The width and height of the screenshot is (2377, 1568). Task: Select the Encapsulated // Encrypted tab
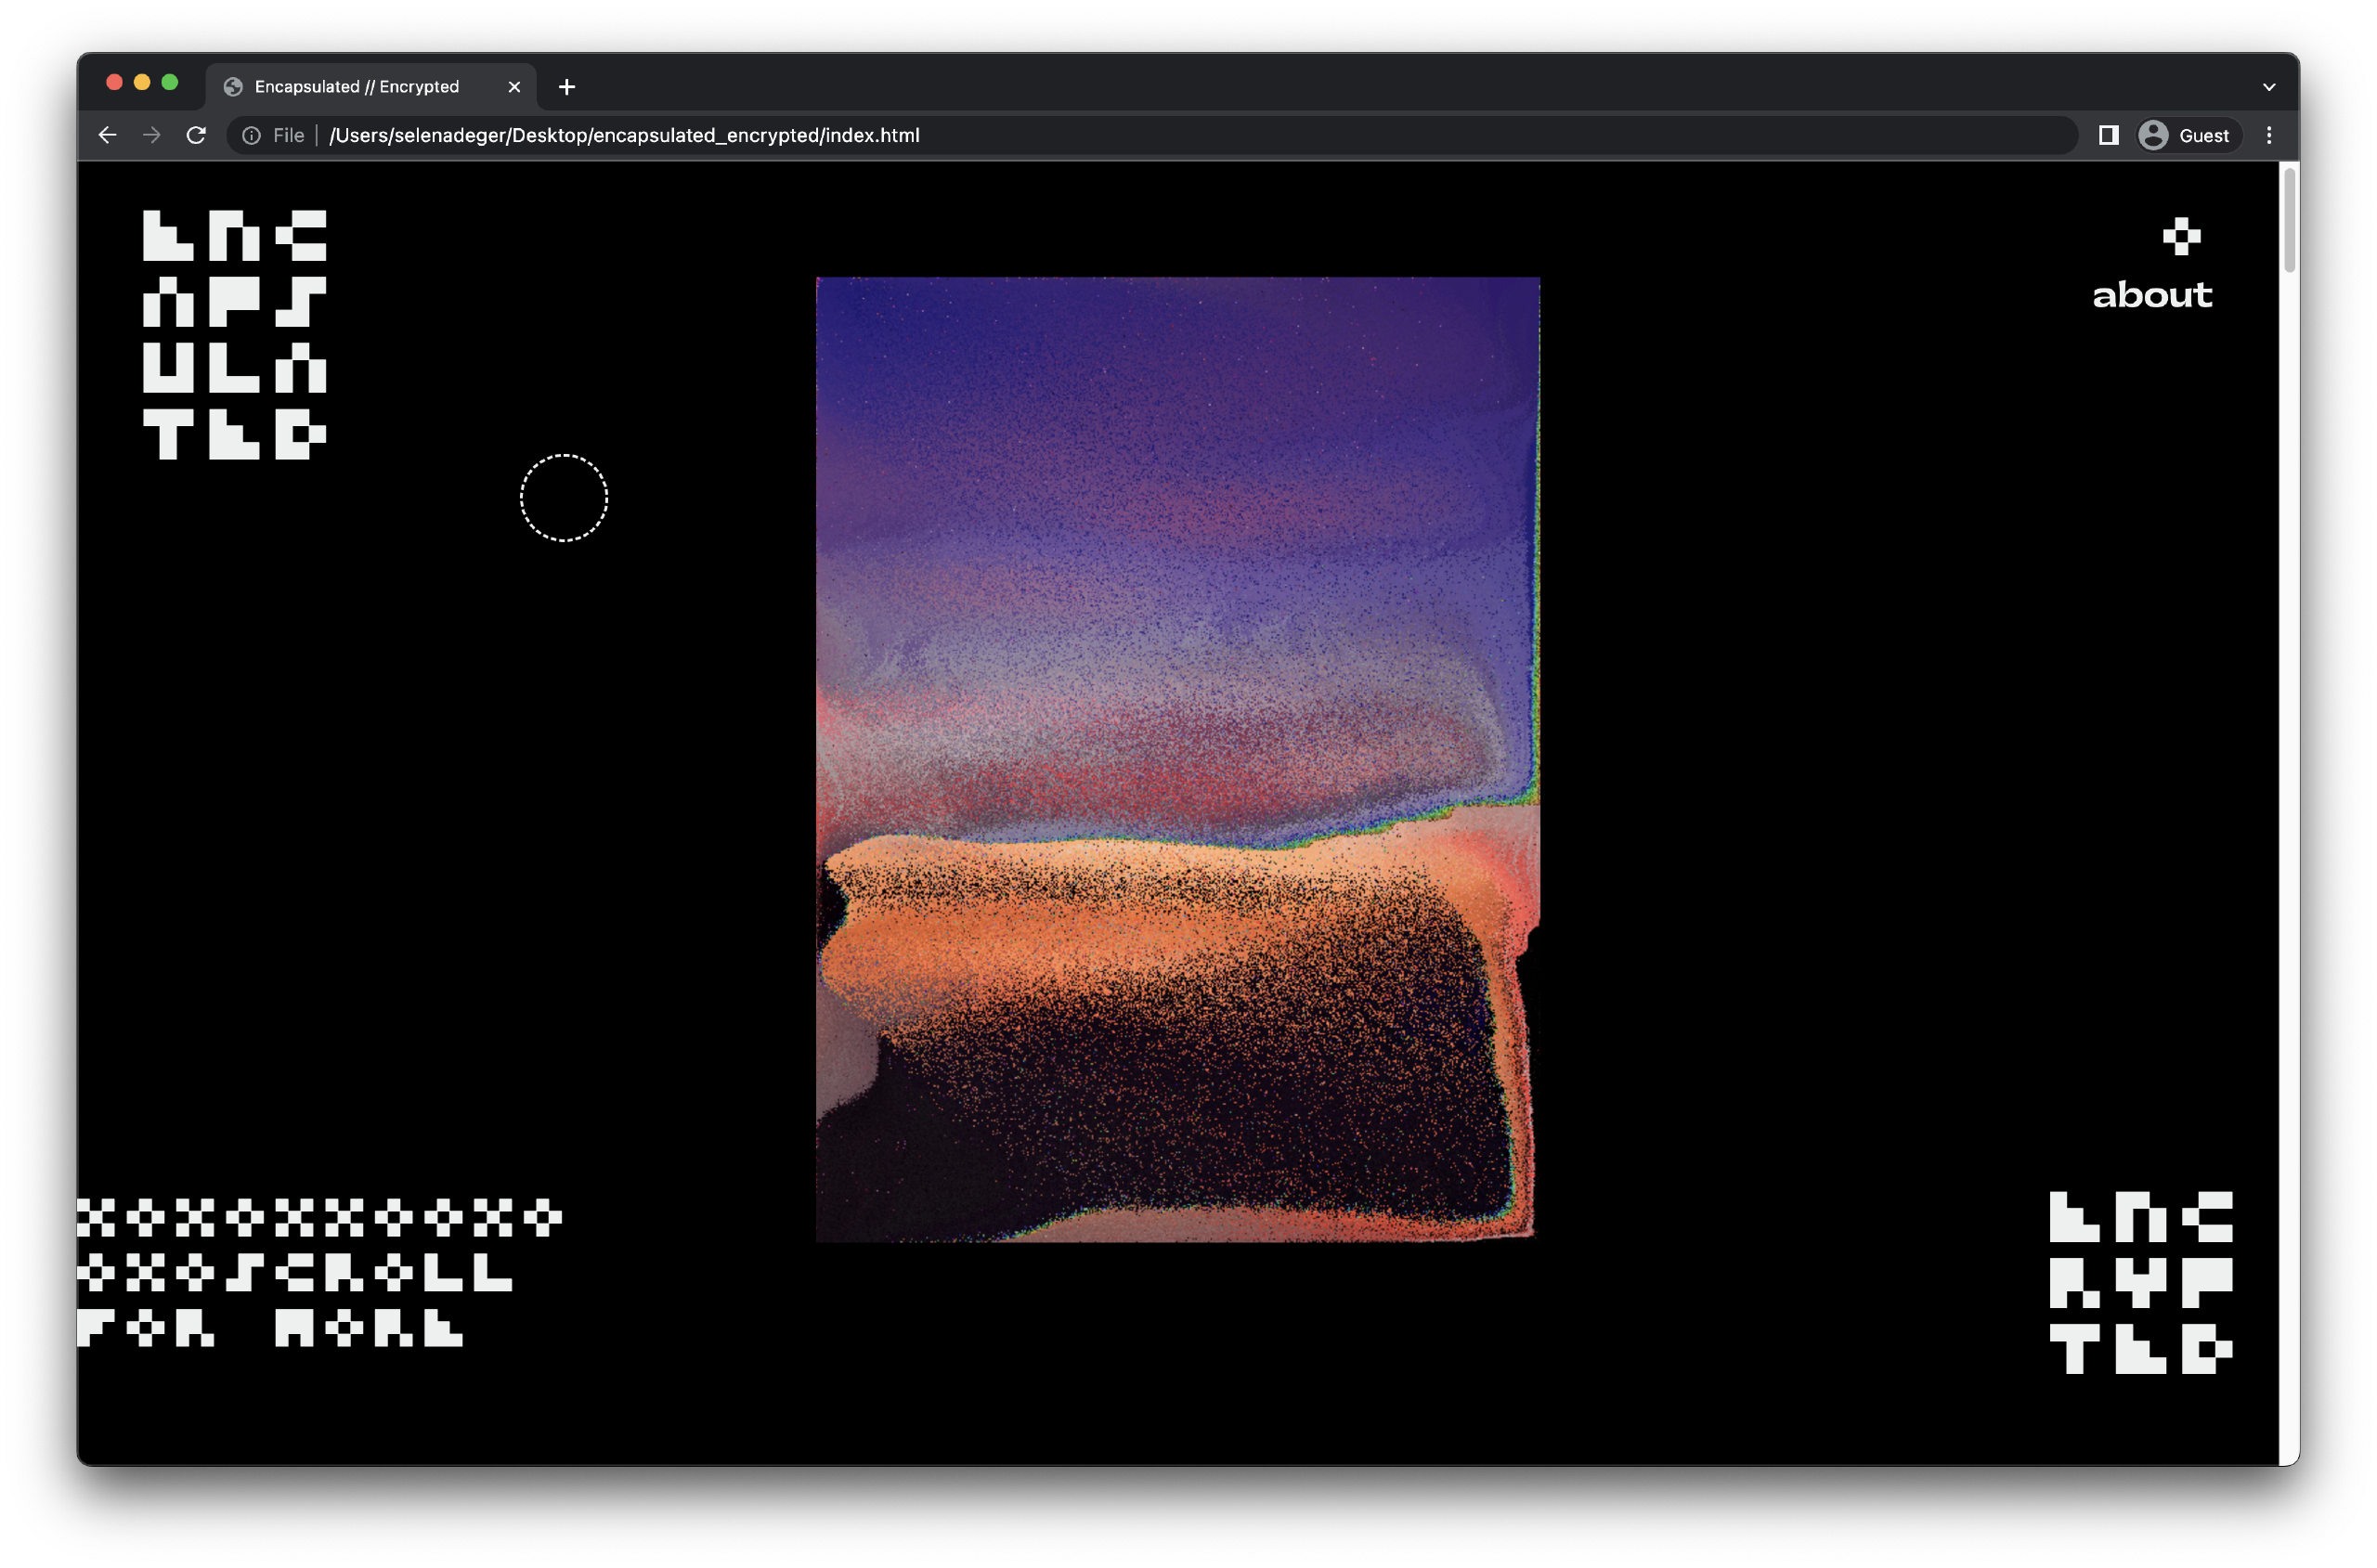(x=357, y=87)
